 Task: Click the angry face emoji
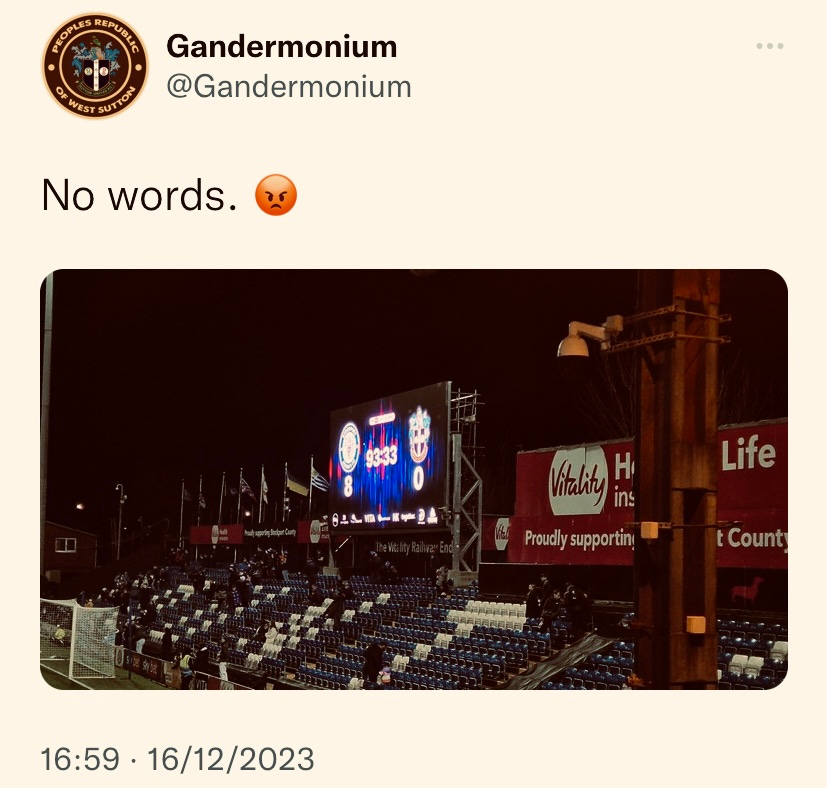276,195
